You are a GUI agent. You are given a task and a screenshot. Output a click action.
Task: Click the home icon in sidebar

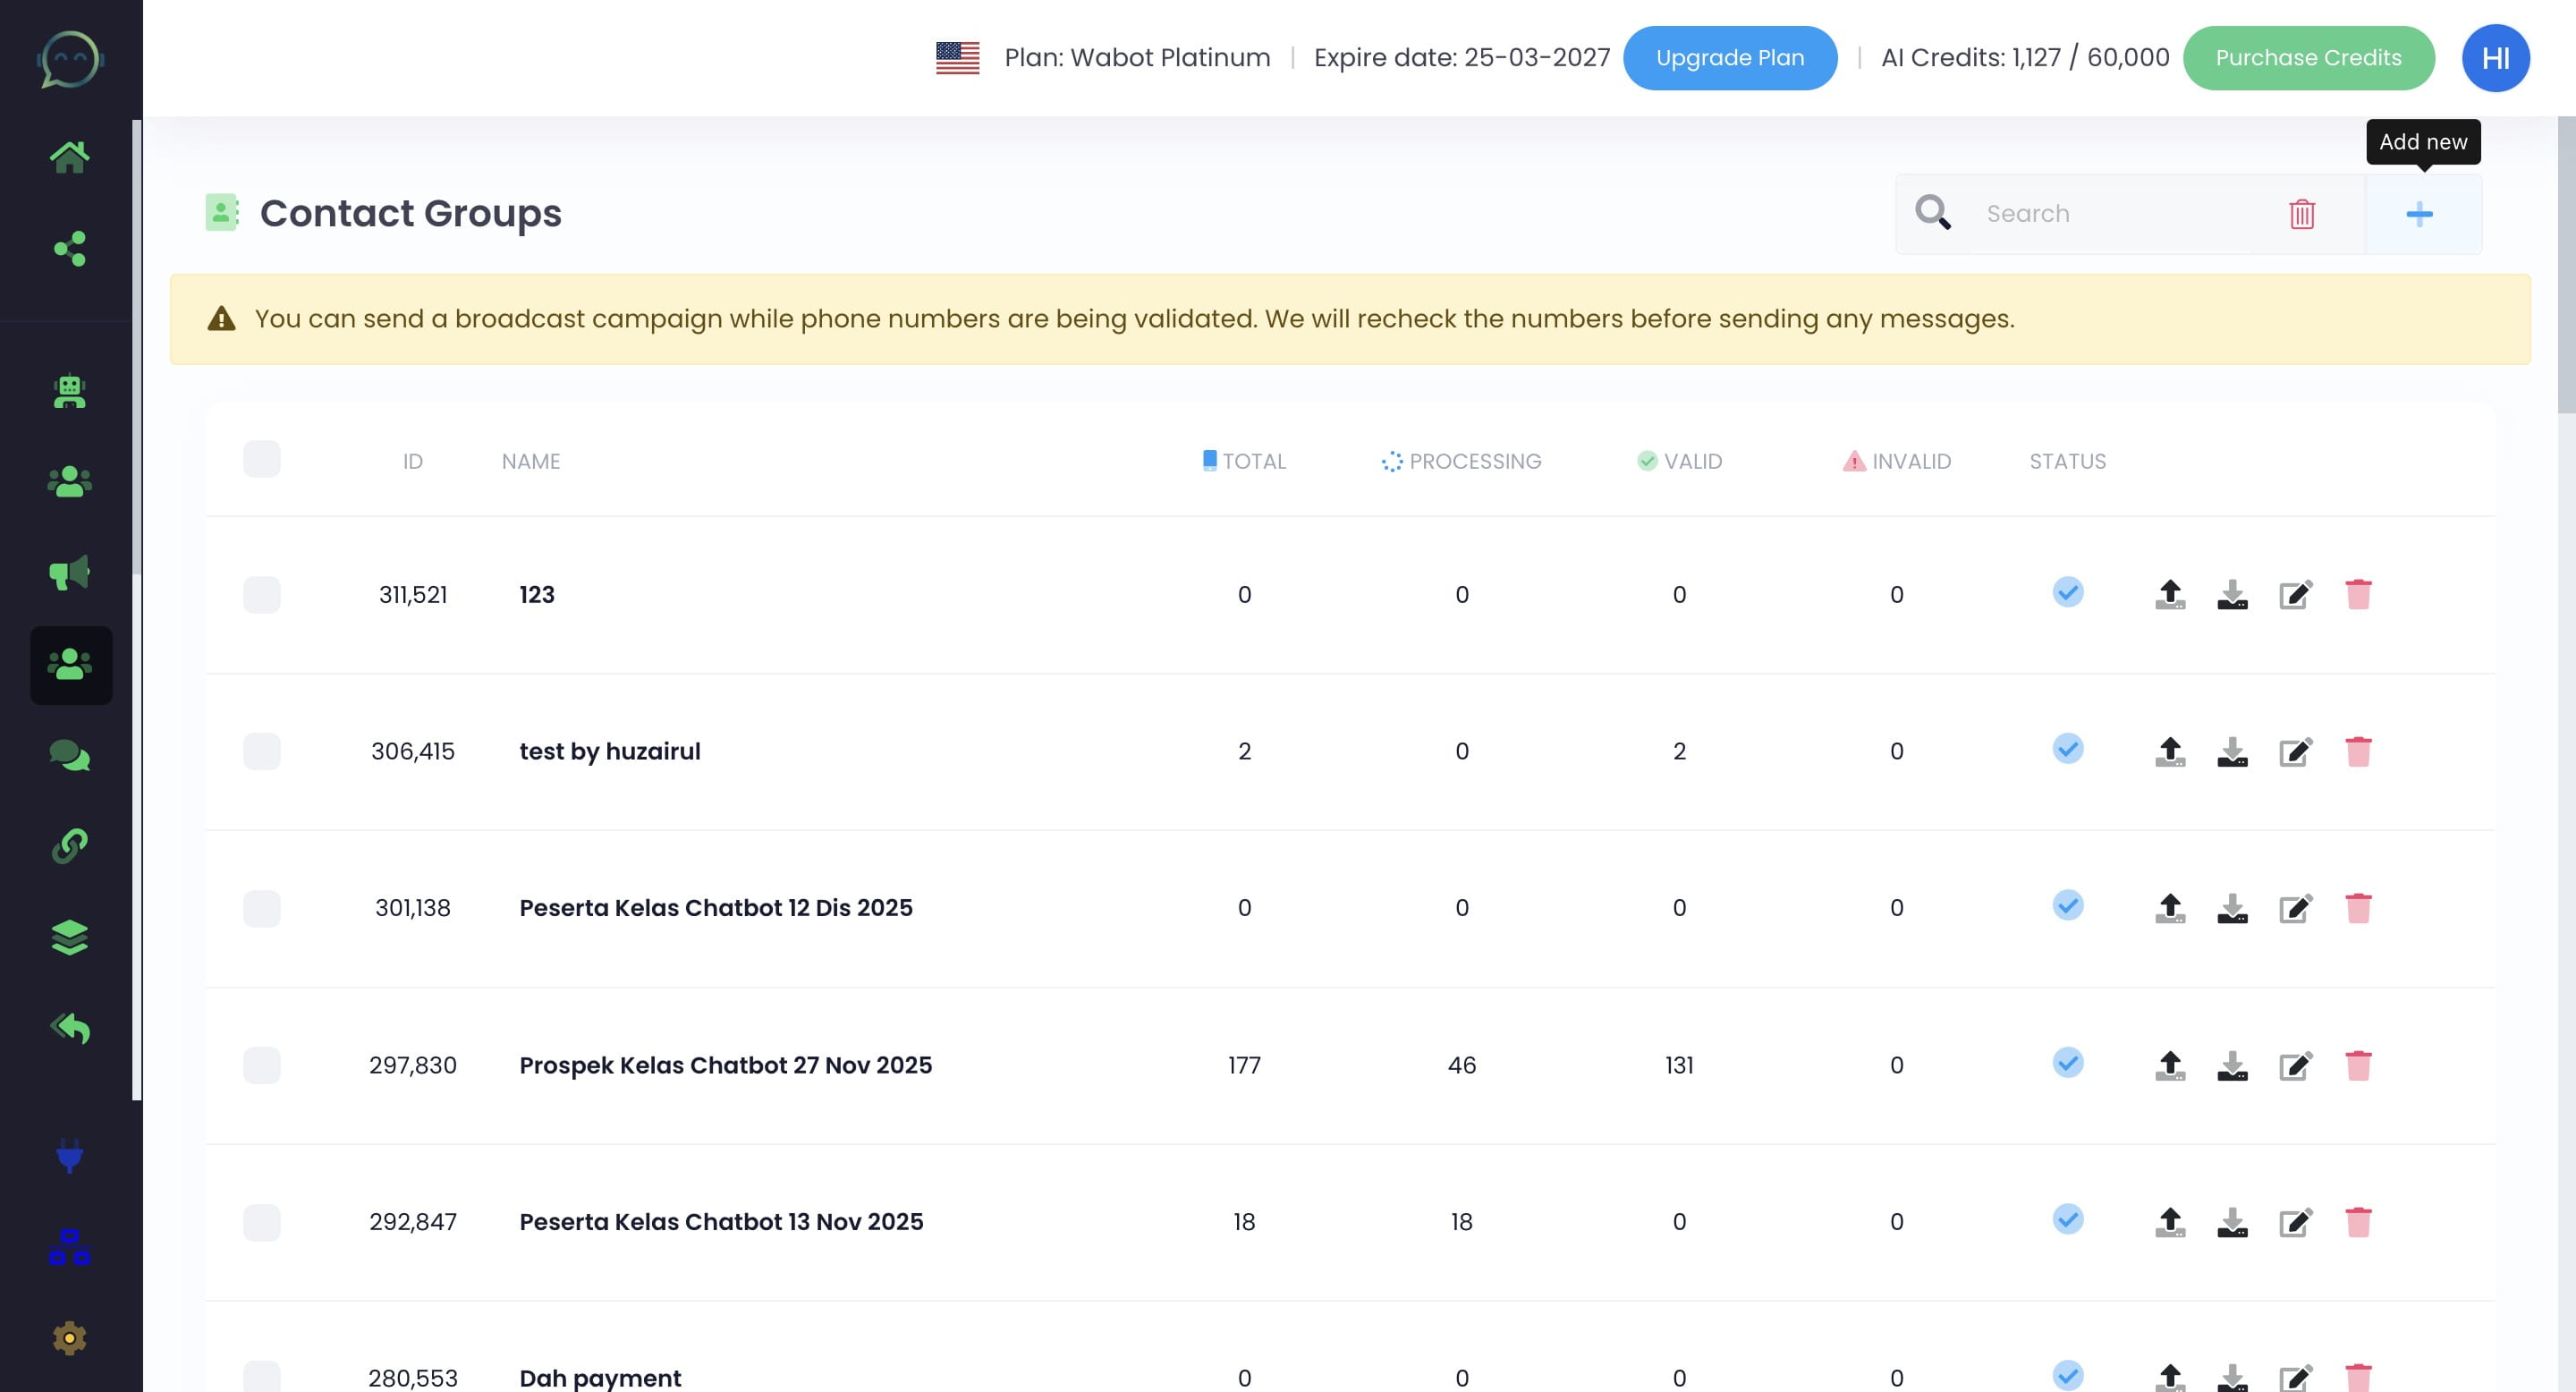[69, 157]
